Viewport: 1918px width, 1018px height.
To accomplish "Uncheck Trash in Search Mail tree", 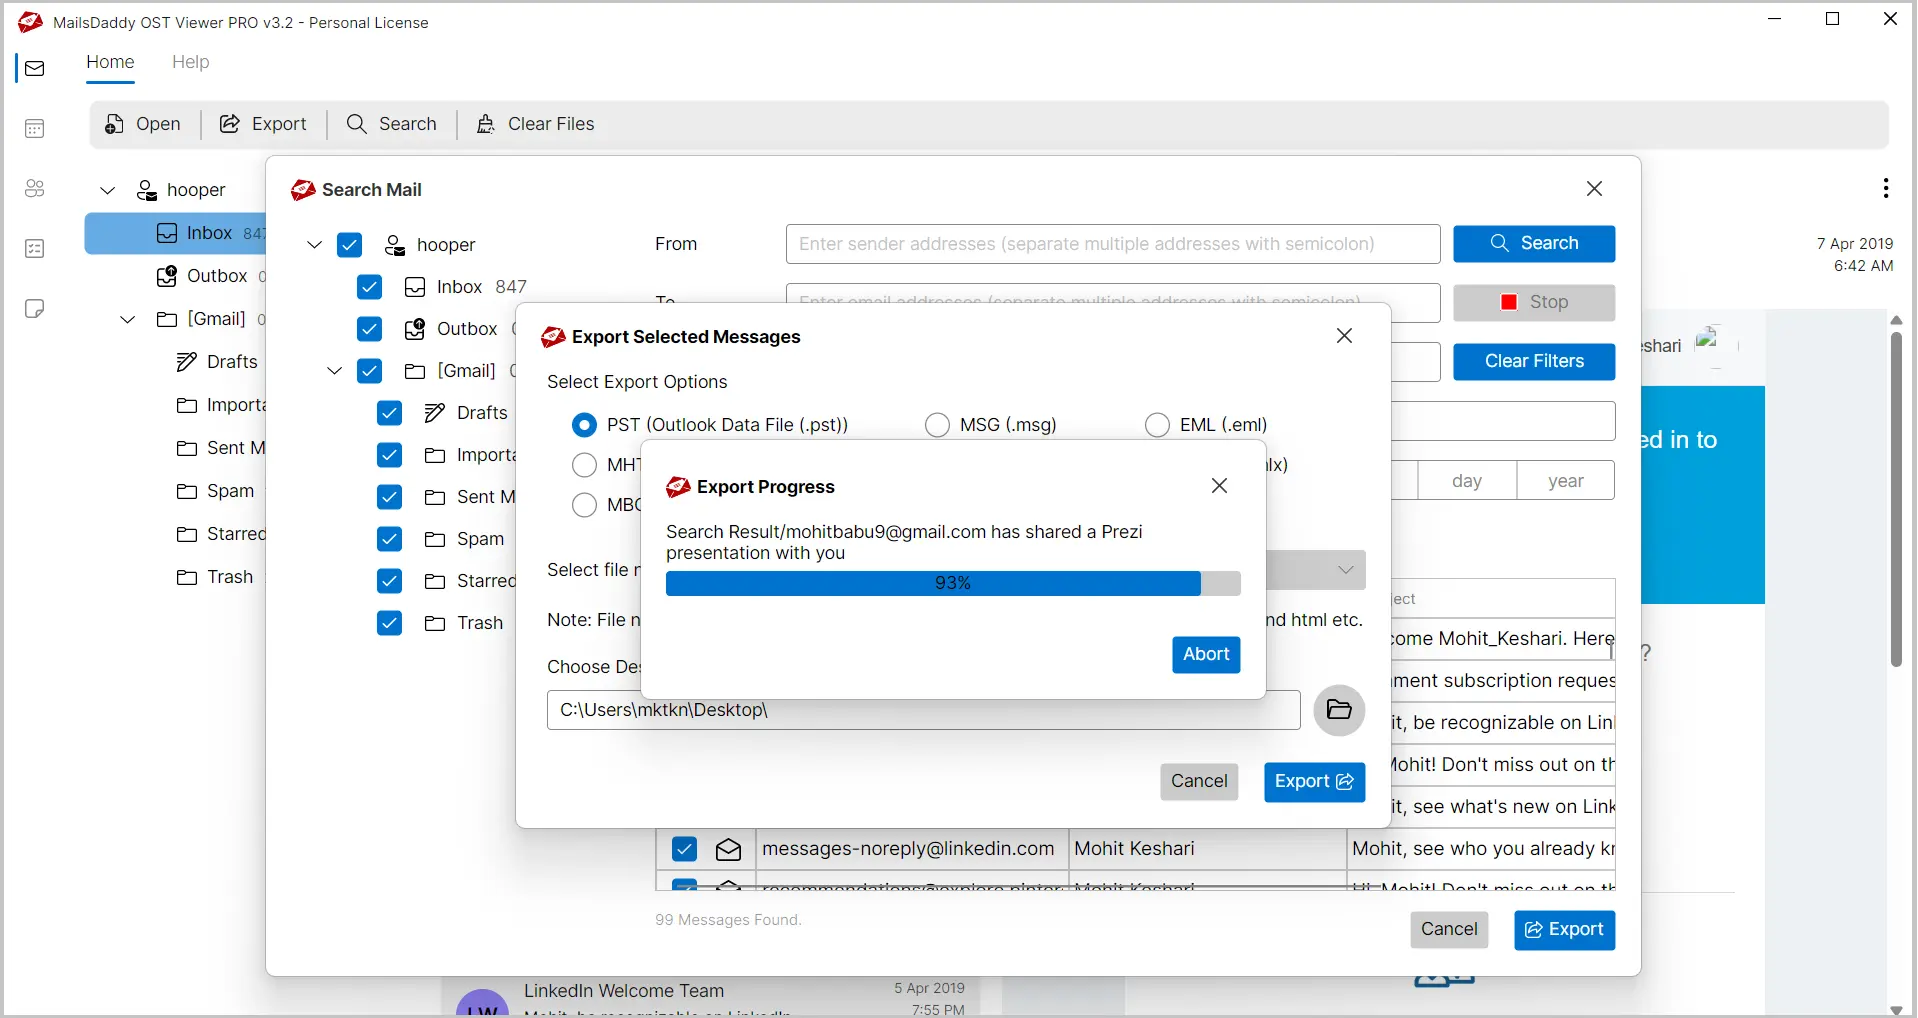I will tap(390, 623).
